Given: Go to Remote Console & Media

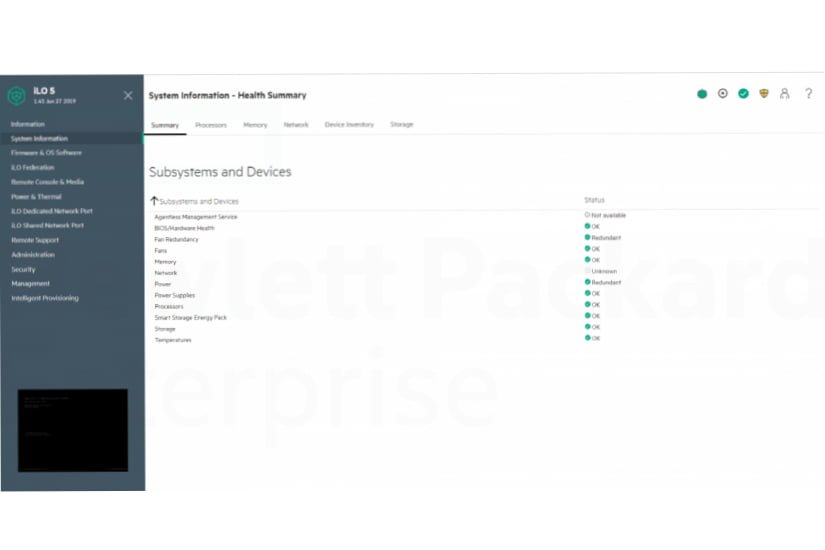Looking at the screenshot, I should [47, 182].
